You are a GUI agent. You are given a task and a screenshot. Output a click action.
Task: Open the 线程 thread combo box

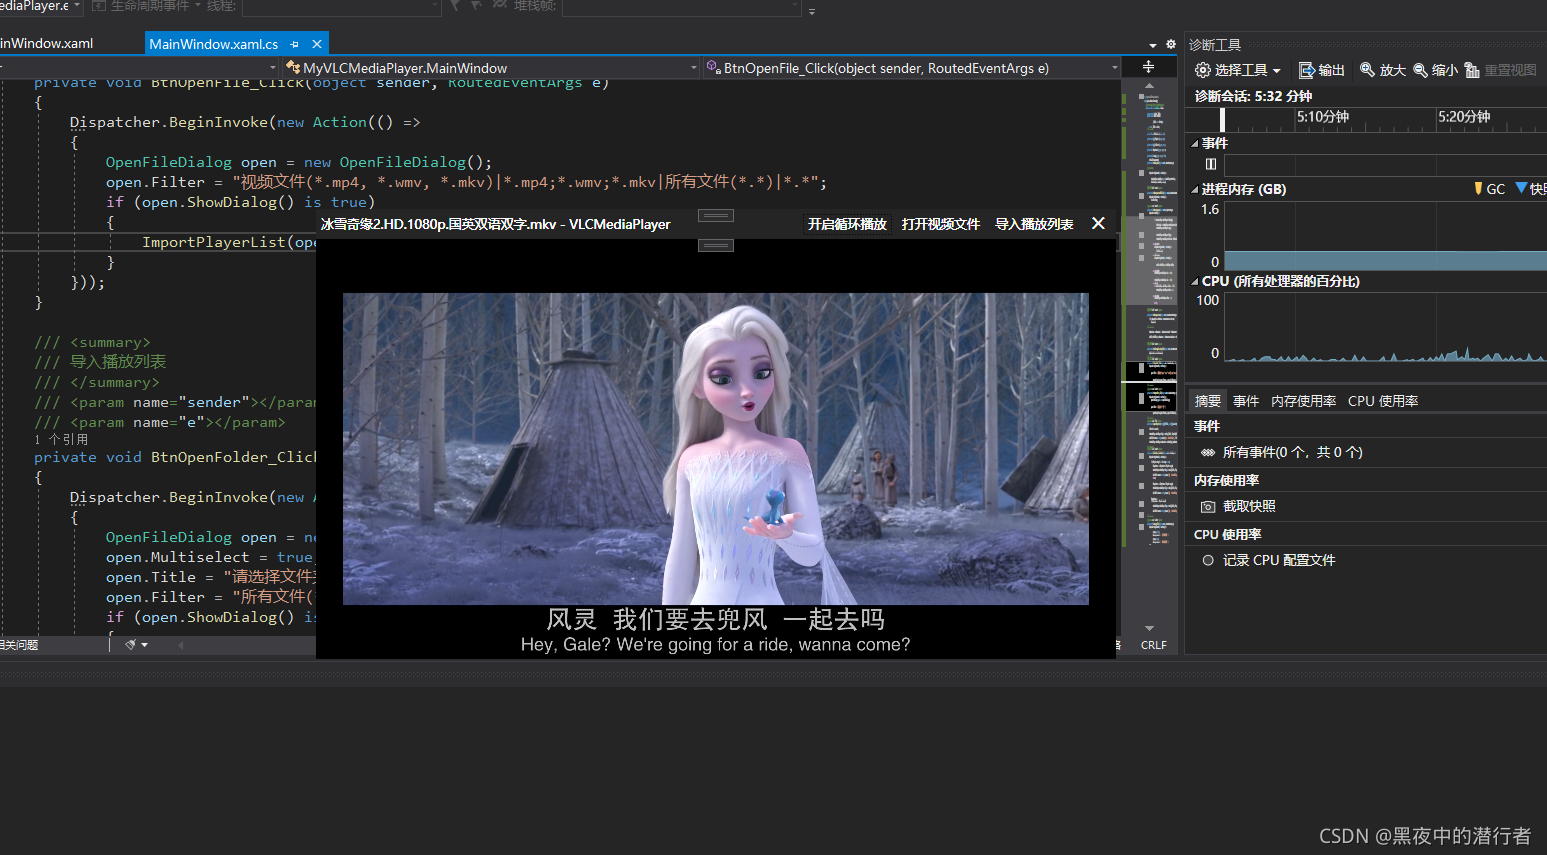pos(340,7)
